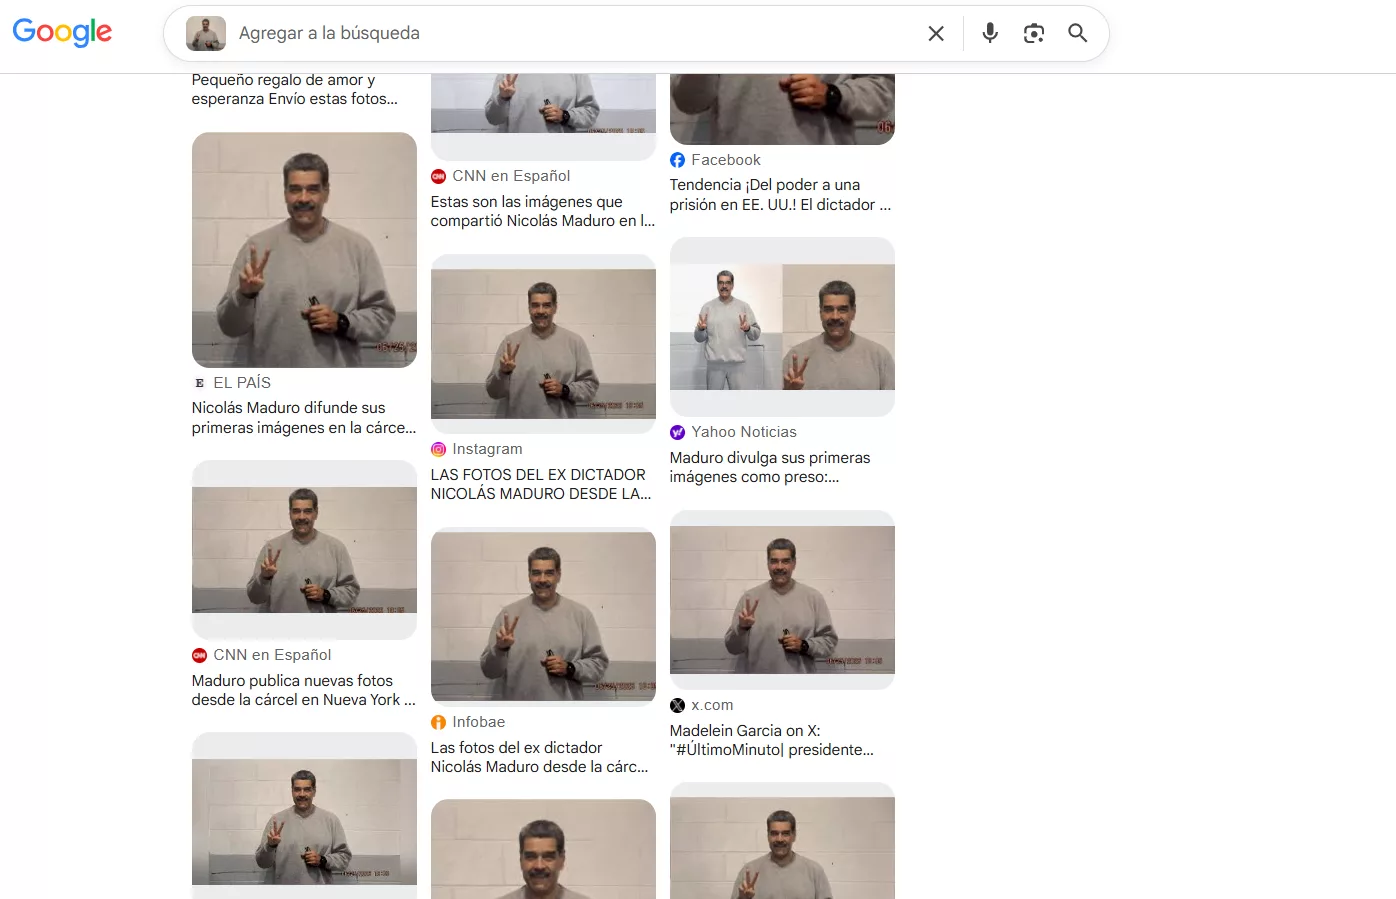Click CNN favicon above 'Estas son las imágenes'
Image resolution: width=1396 pixels, height=899 pixels.
(x=438, y=176)
